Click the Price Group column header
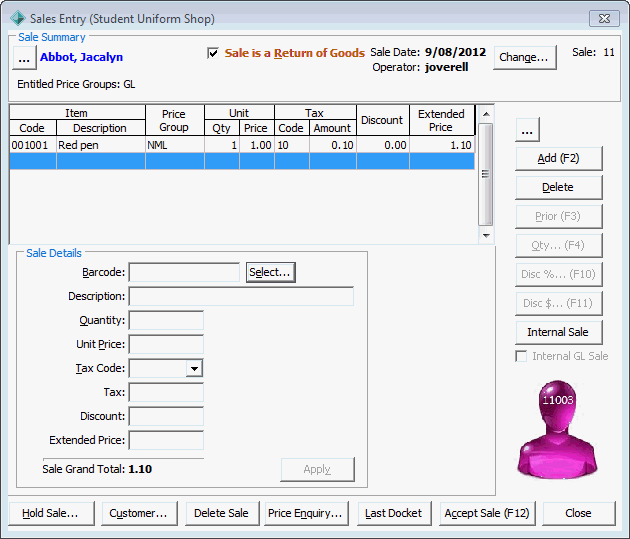Screen dimensions: 630x539 pyautogui.click(x=174, y=120)
